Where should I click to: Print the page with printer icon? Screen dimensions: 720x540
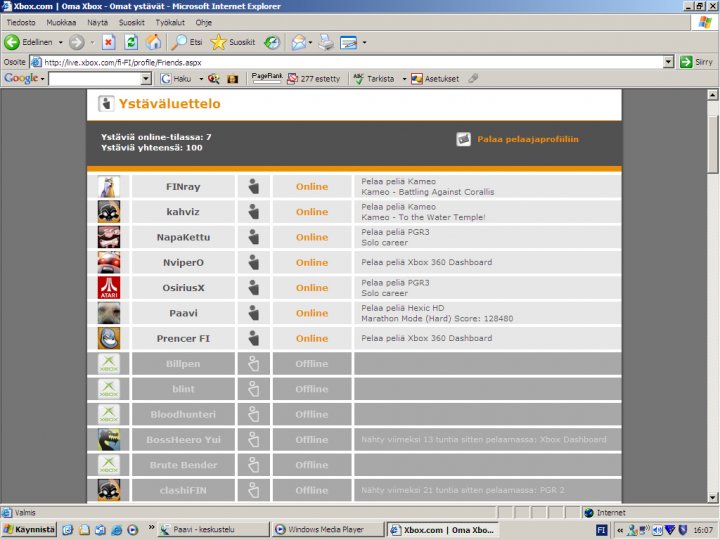pyautogui.click(x=326, y=43)
